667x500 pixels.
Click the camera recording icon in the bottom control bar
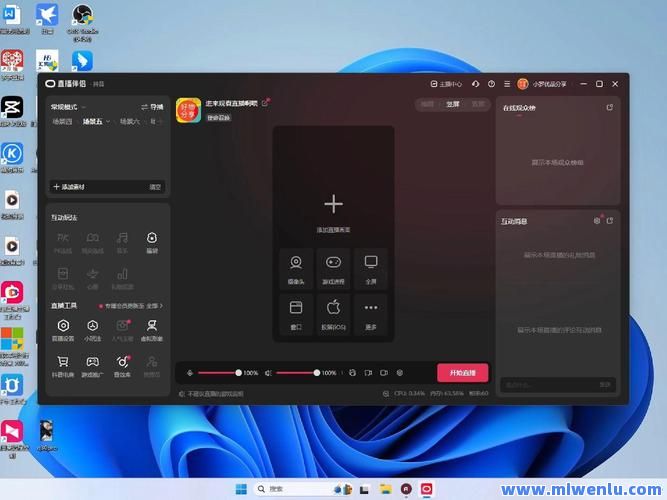(x=384, y=373)
